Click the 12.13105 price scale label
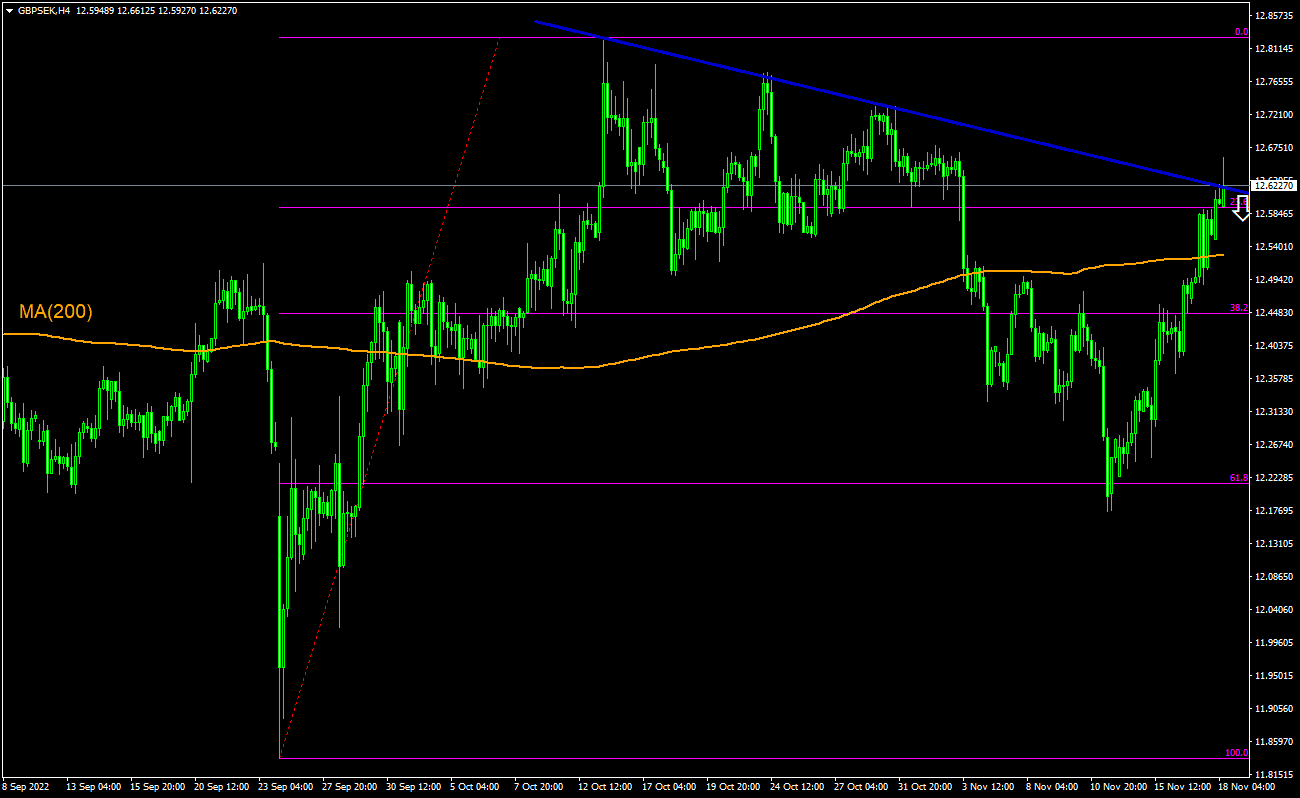 coord(1275,544)
